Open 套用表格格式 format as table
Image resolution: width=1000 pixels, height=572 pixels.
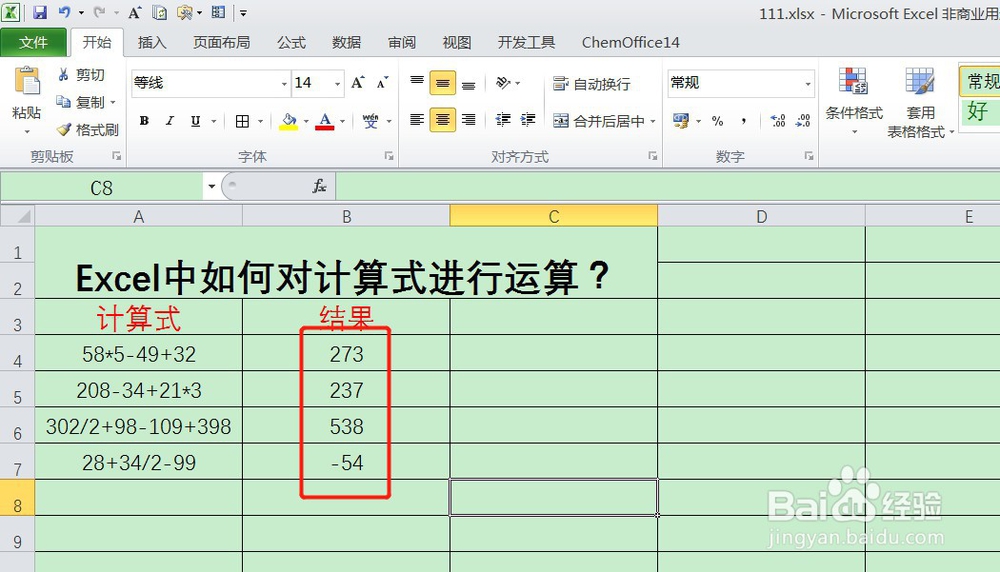(x=920, y=102)
